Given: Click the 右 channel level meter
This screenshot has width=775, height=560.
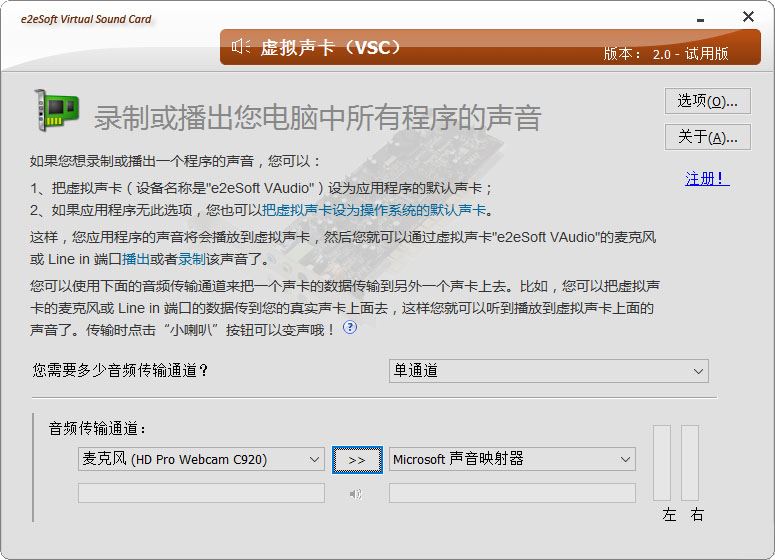Looking at the screenshot, I should [690, 463].
